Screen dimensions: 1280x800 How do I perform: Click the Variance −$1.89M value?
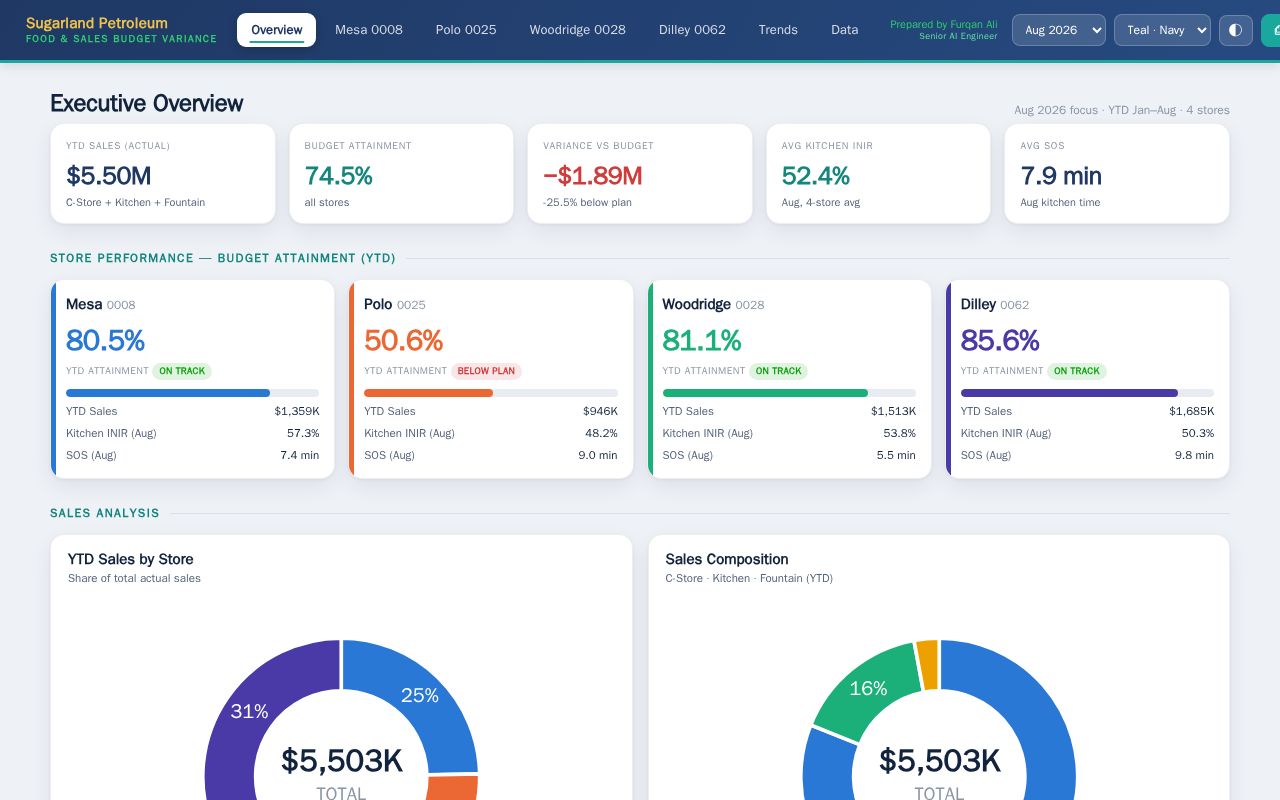pos(593,176)
